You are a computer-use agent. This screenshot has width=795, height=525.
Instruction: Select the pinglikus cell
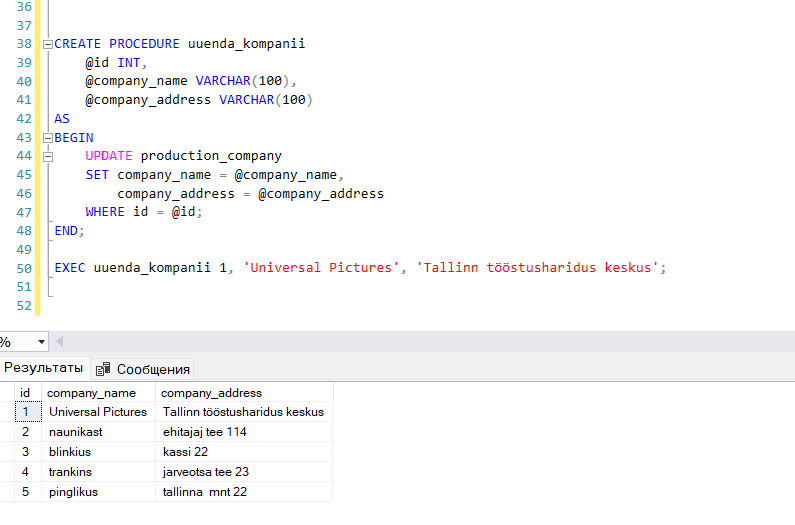tap(98, 492)
